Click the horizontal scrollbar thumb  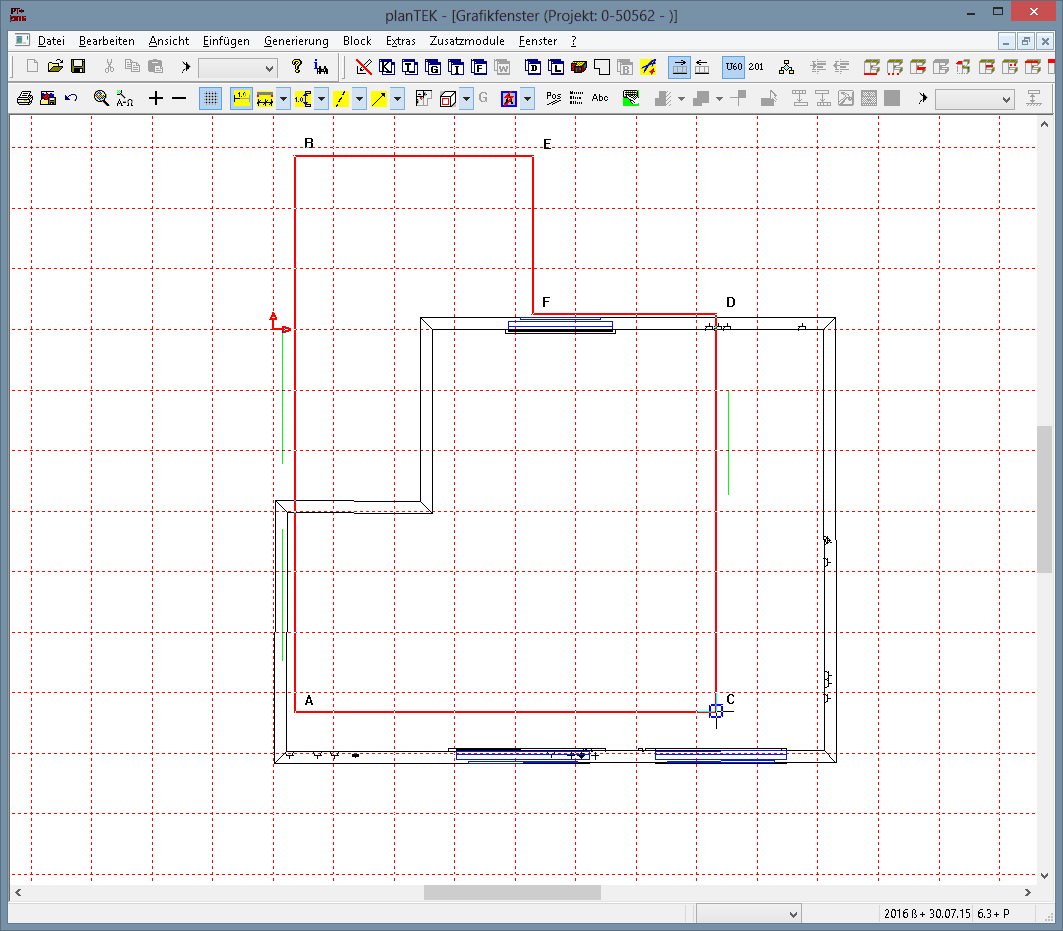tap(512, 892)
